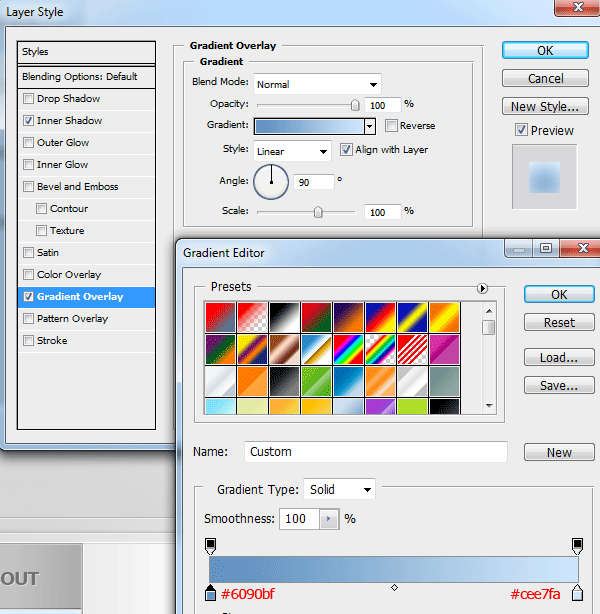This screenshot has height=614, width=600.
Task: Click Cancel in the Layer Style dialog
Action: [545, 78]
